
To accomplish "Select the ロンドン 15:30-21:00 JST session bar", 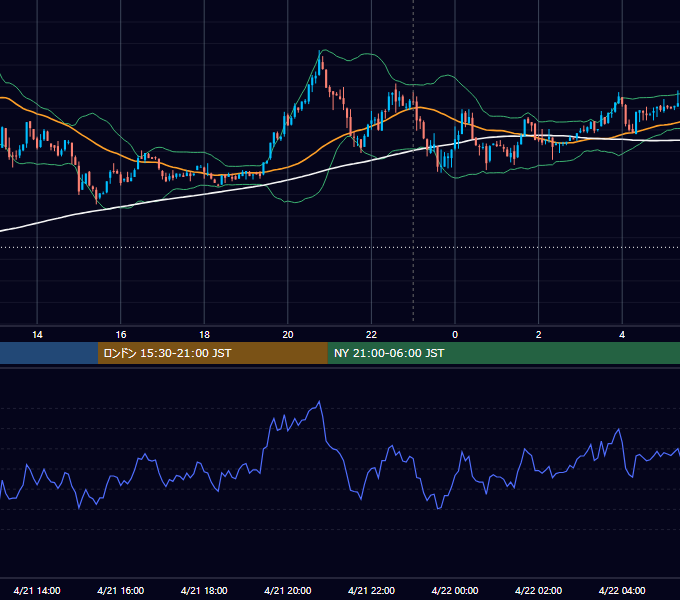I will [212, 353].
